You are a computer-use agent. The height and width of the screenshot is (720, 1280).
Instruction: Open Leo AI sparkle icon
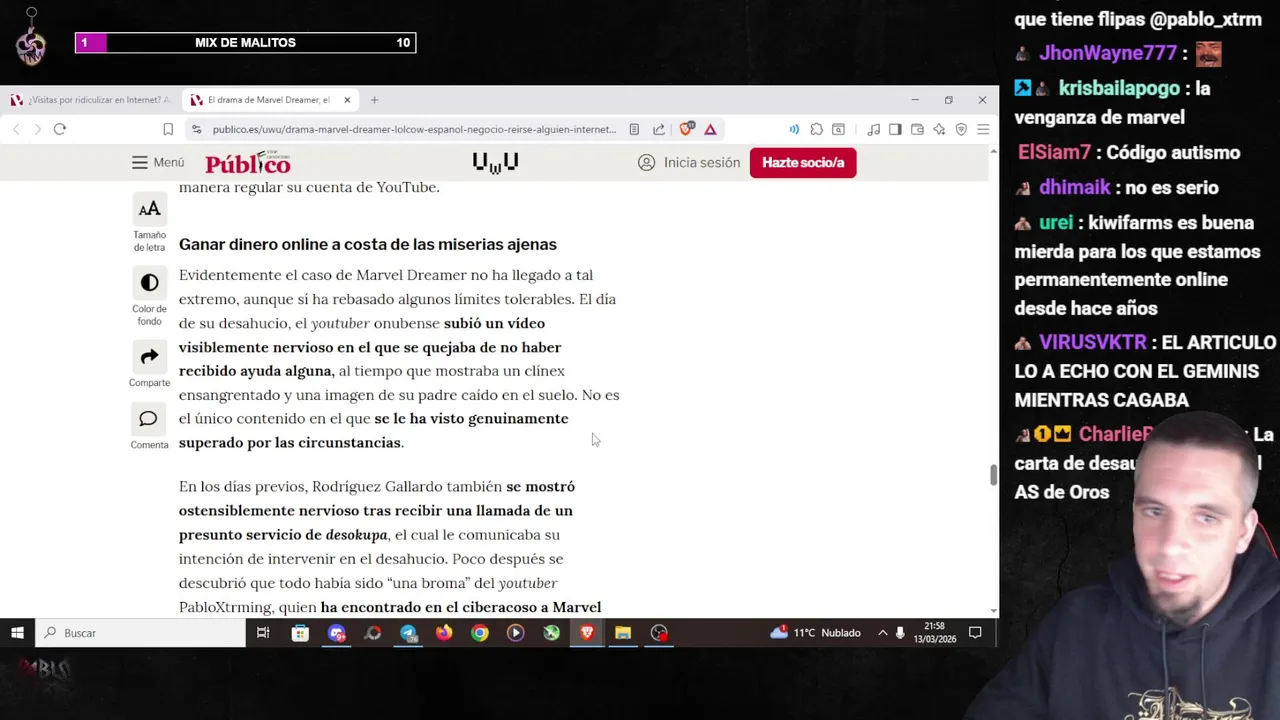[939, 129]
